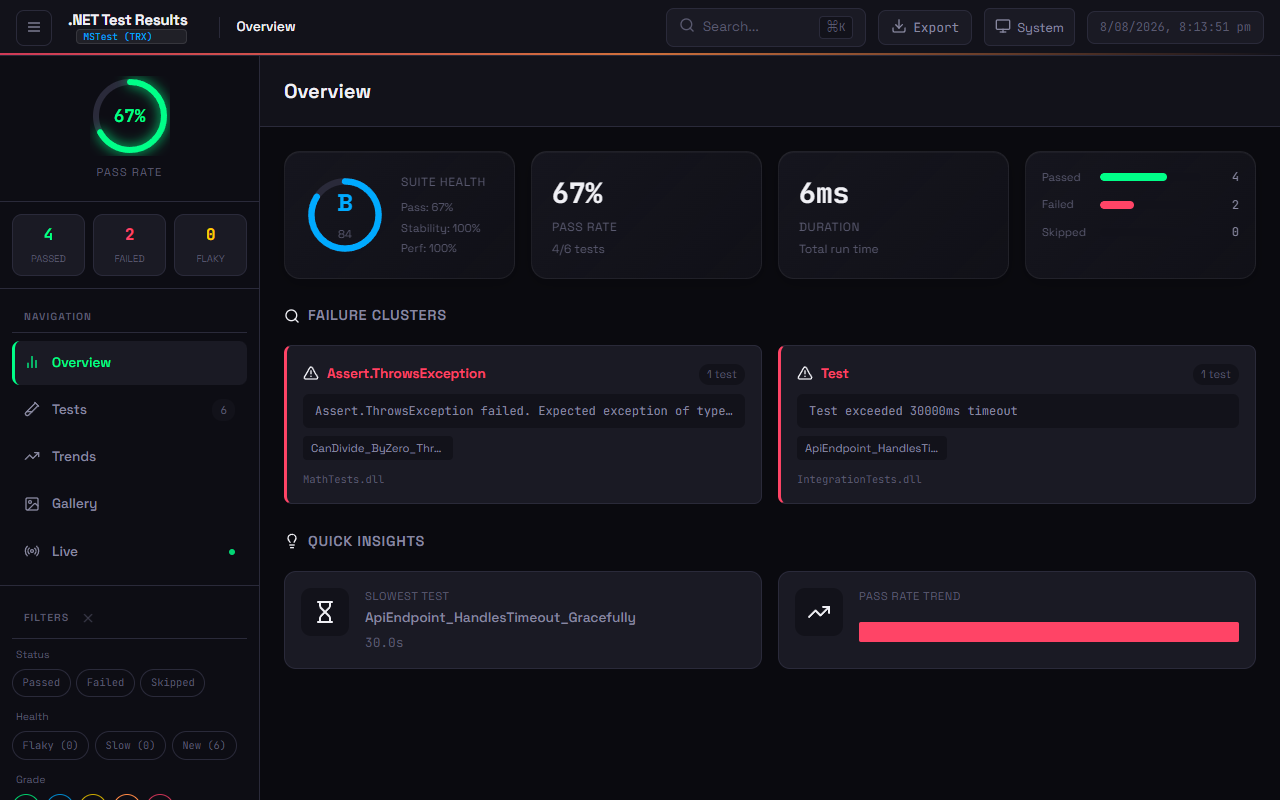
Task: Click the search magnifier icon
Action: 687,26
